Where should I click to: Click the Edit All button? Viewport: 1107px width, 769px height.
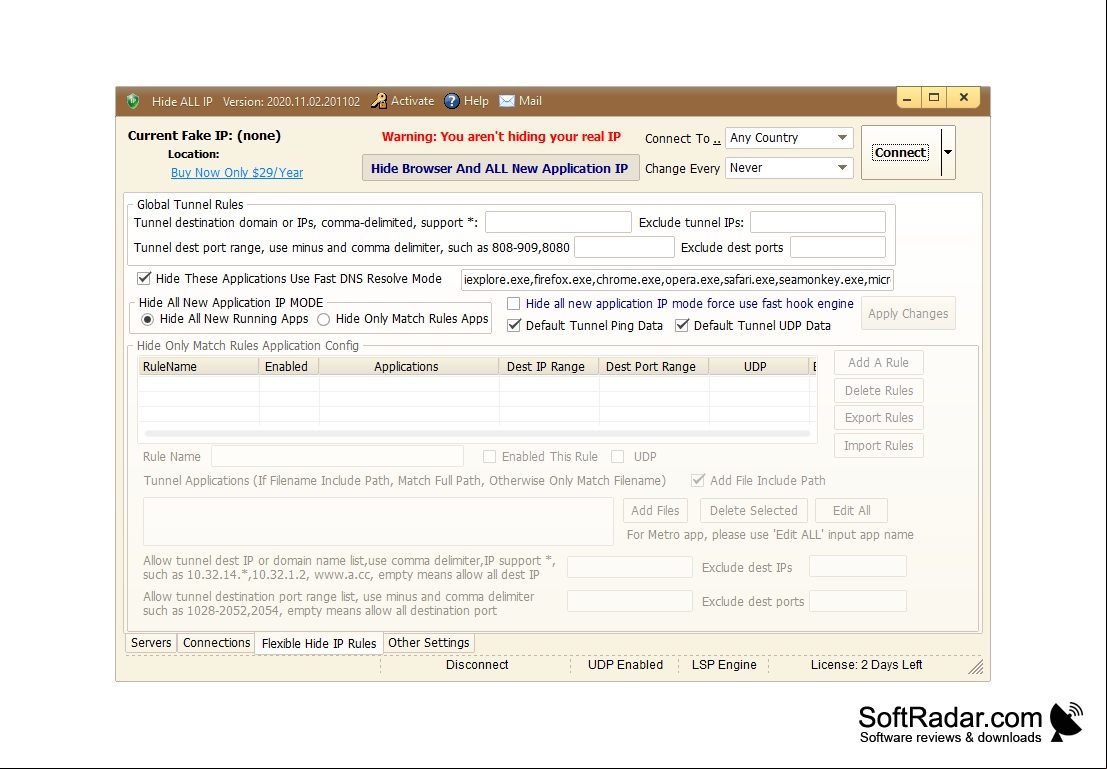(851, 511)
